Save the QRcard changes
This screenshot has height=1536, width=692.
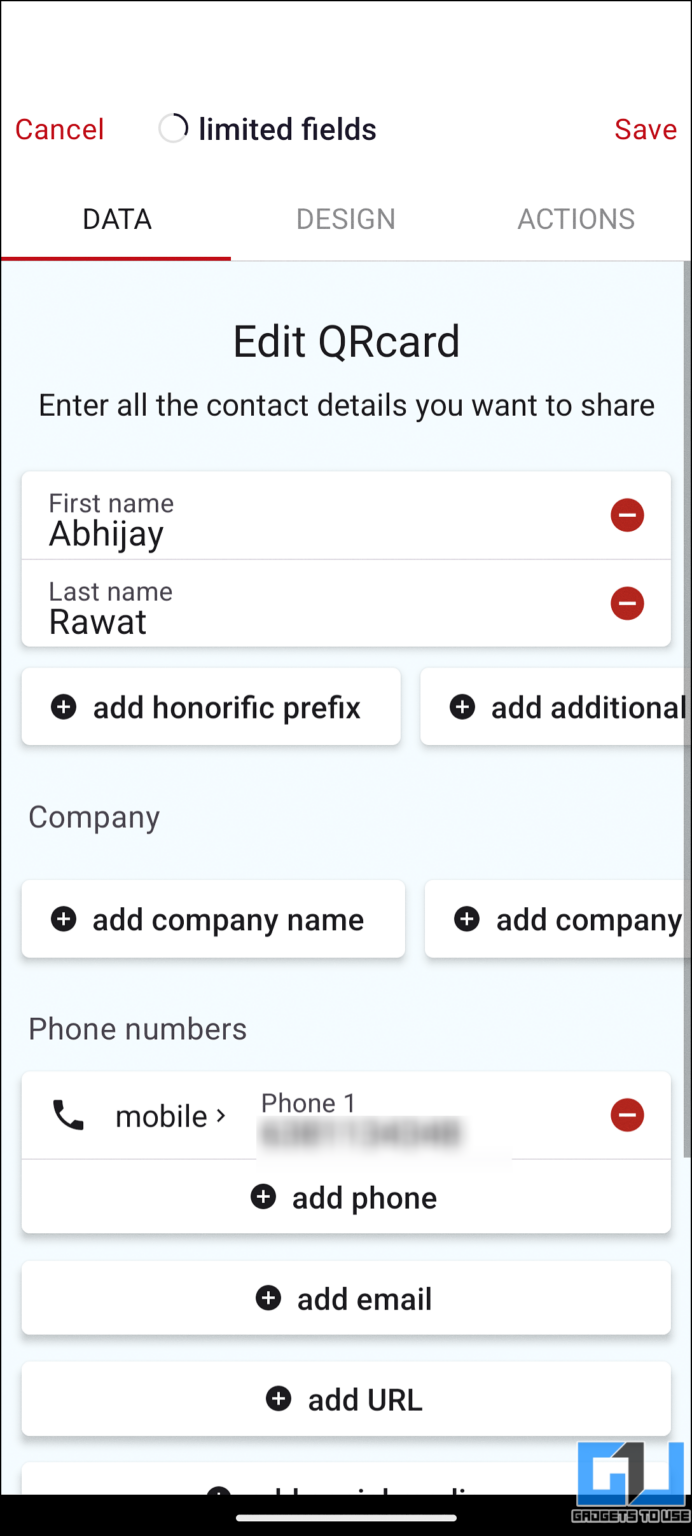(x=645, y=128)
